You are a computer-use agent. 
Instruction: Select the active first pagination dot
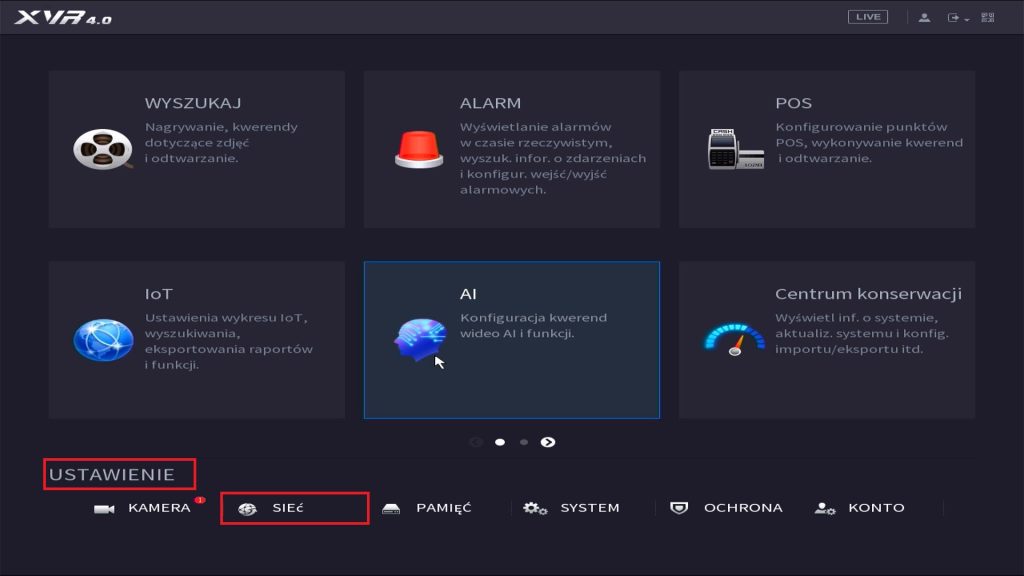[x=500, y=440]
